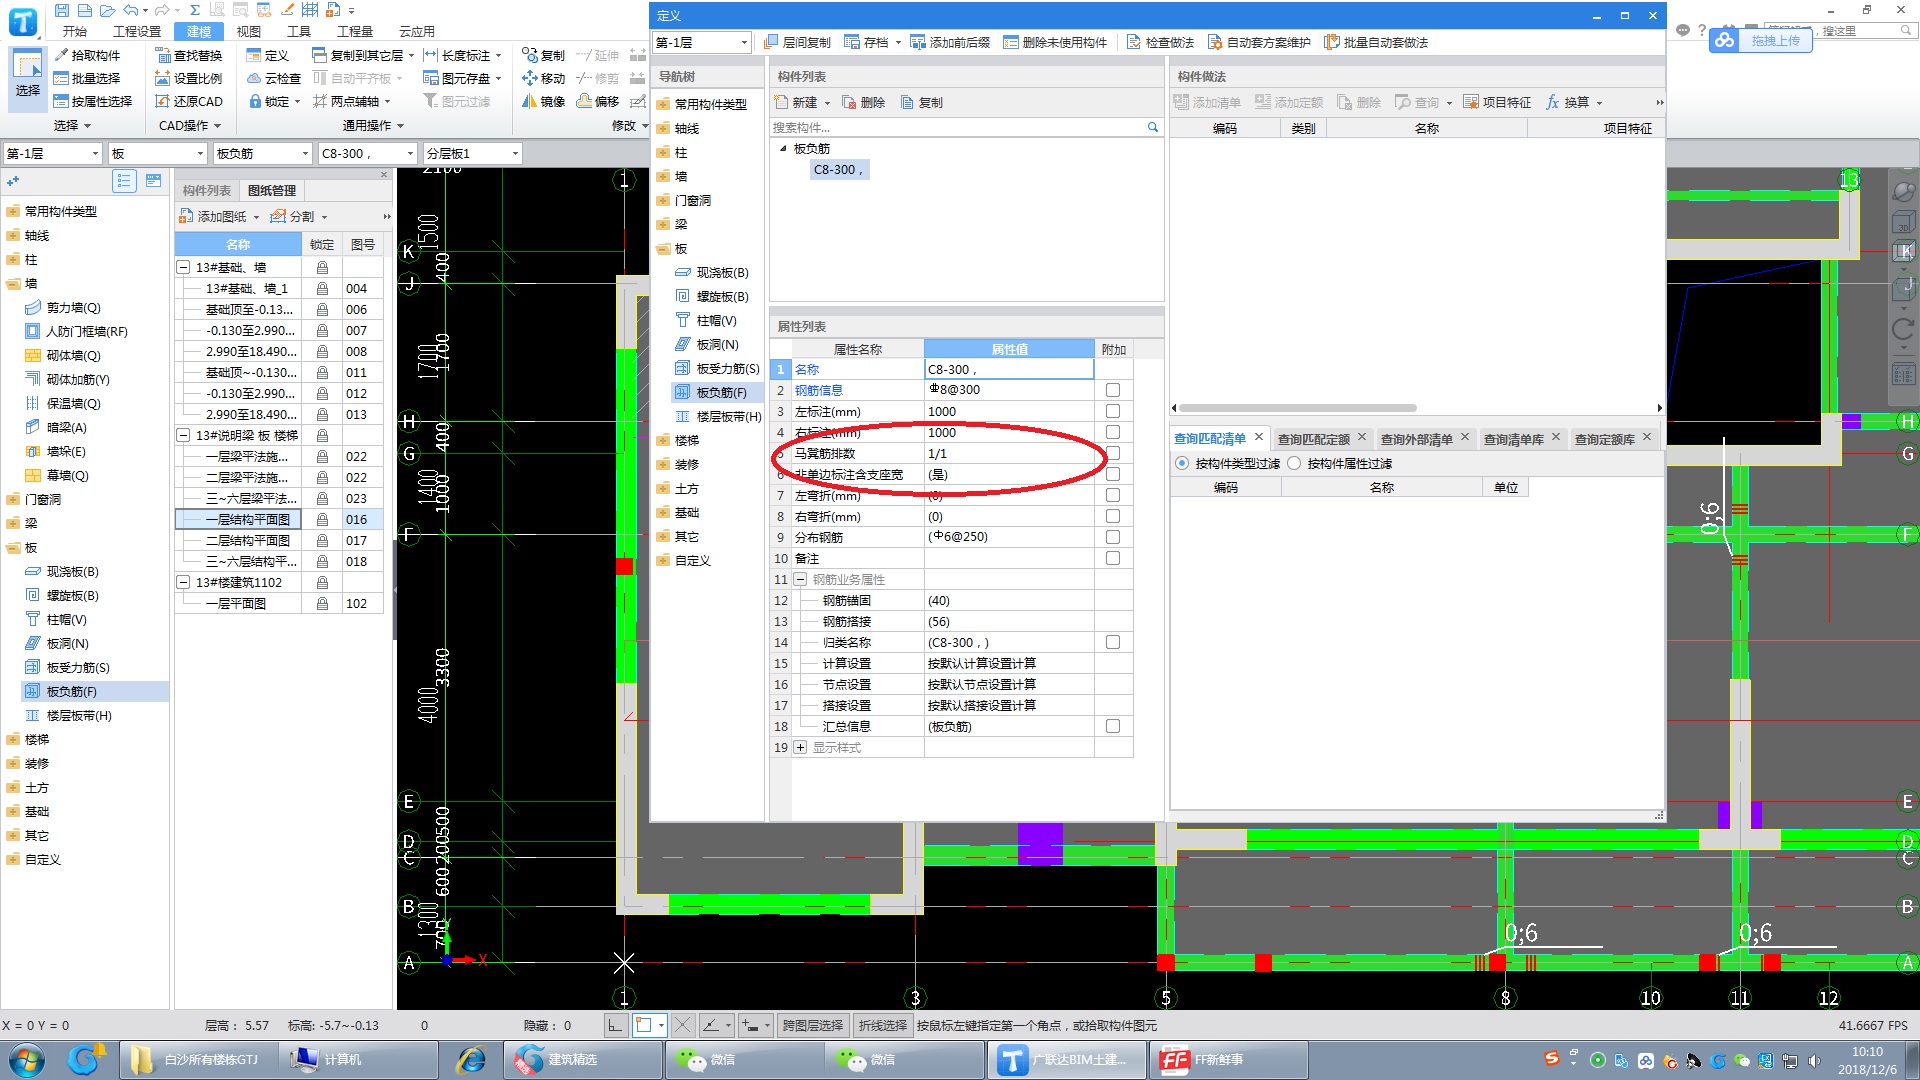Viewport: 1920px width, 1080px height.
Task: Click 删除 in component list toolbar
Action: pos(863,102)
